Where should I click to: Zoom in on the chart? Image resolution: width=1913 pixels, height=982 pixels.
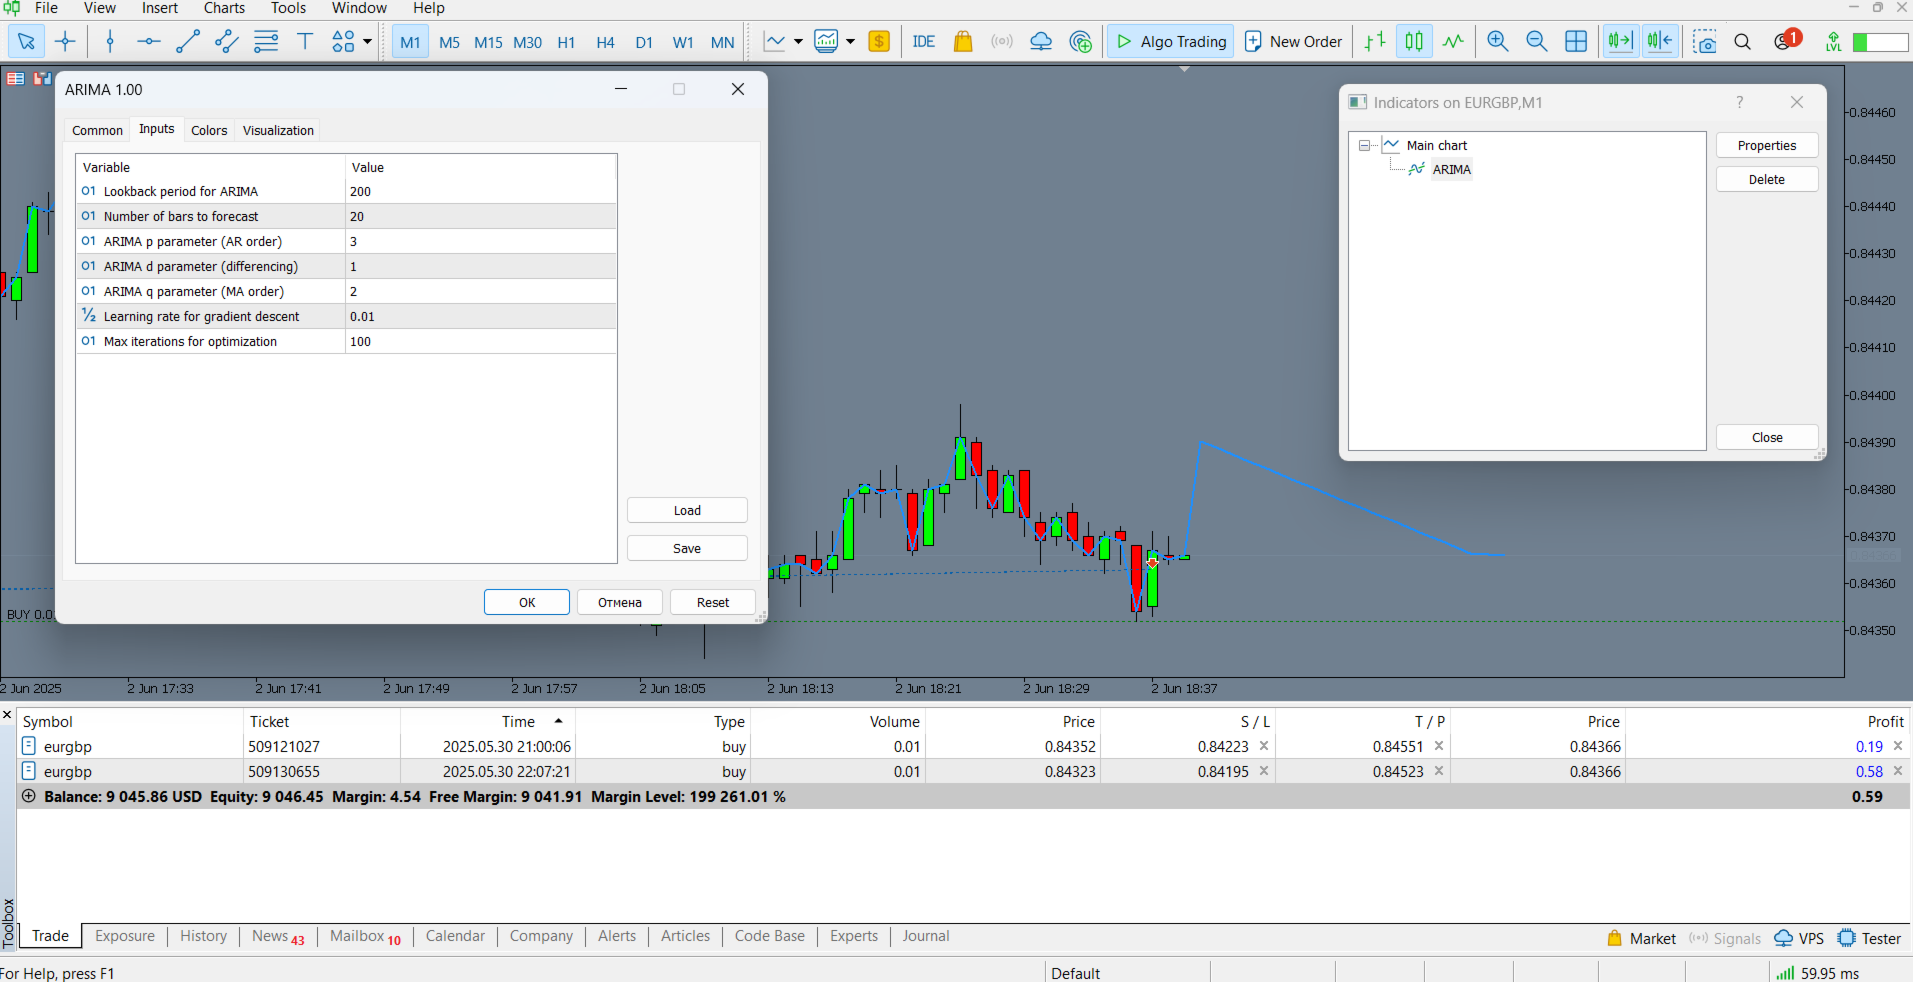click(1498, 41)
